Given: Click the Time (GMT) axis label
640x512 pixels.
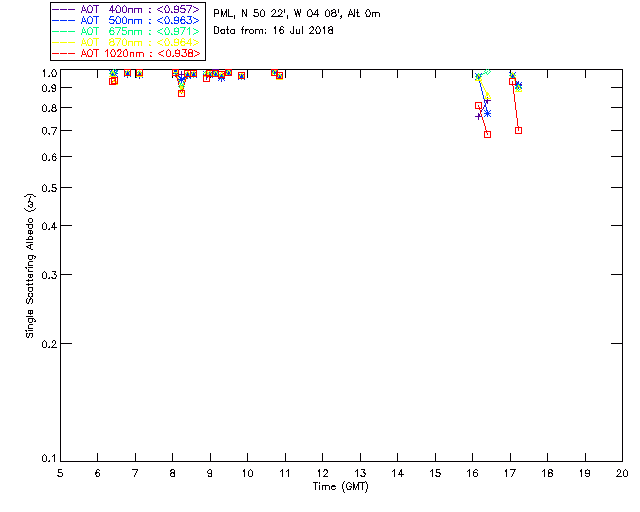Looking at the screenshot, I should click(x=340, y=487).
